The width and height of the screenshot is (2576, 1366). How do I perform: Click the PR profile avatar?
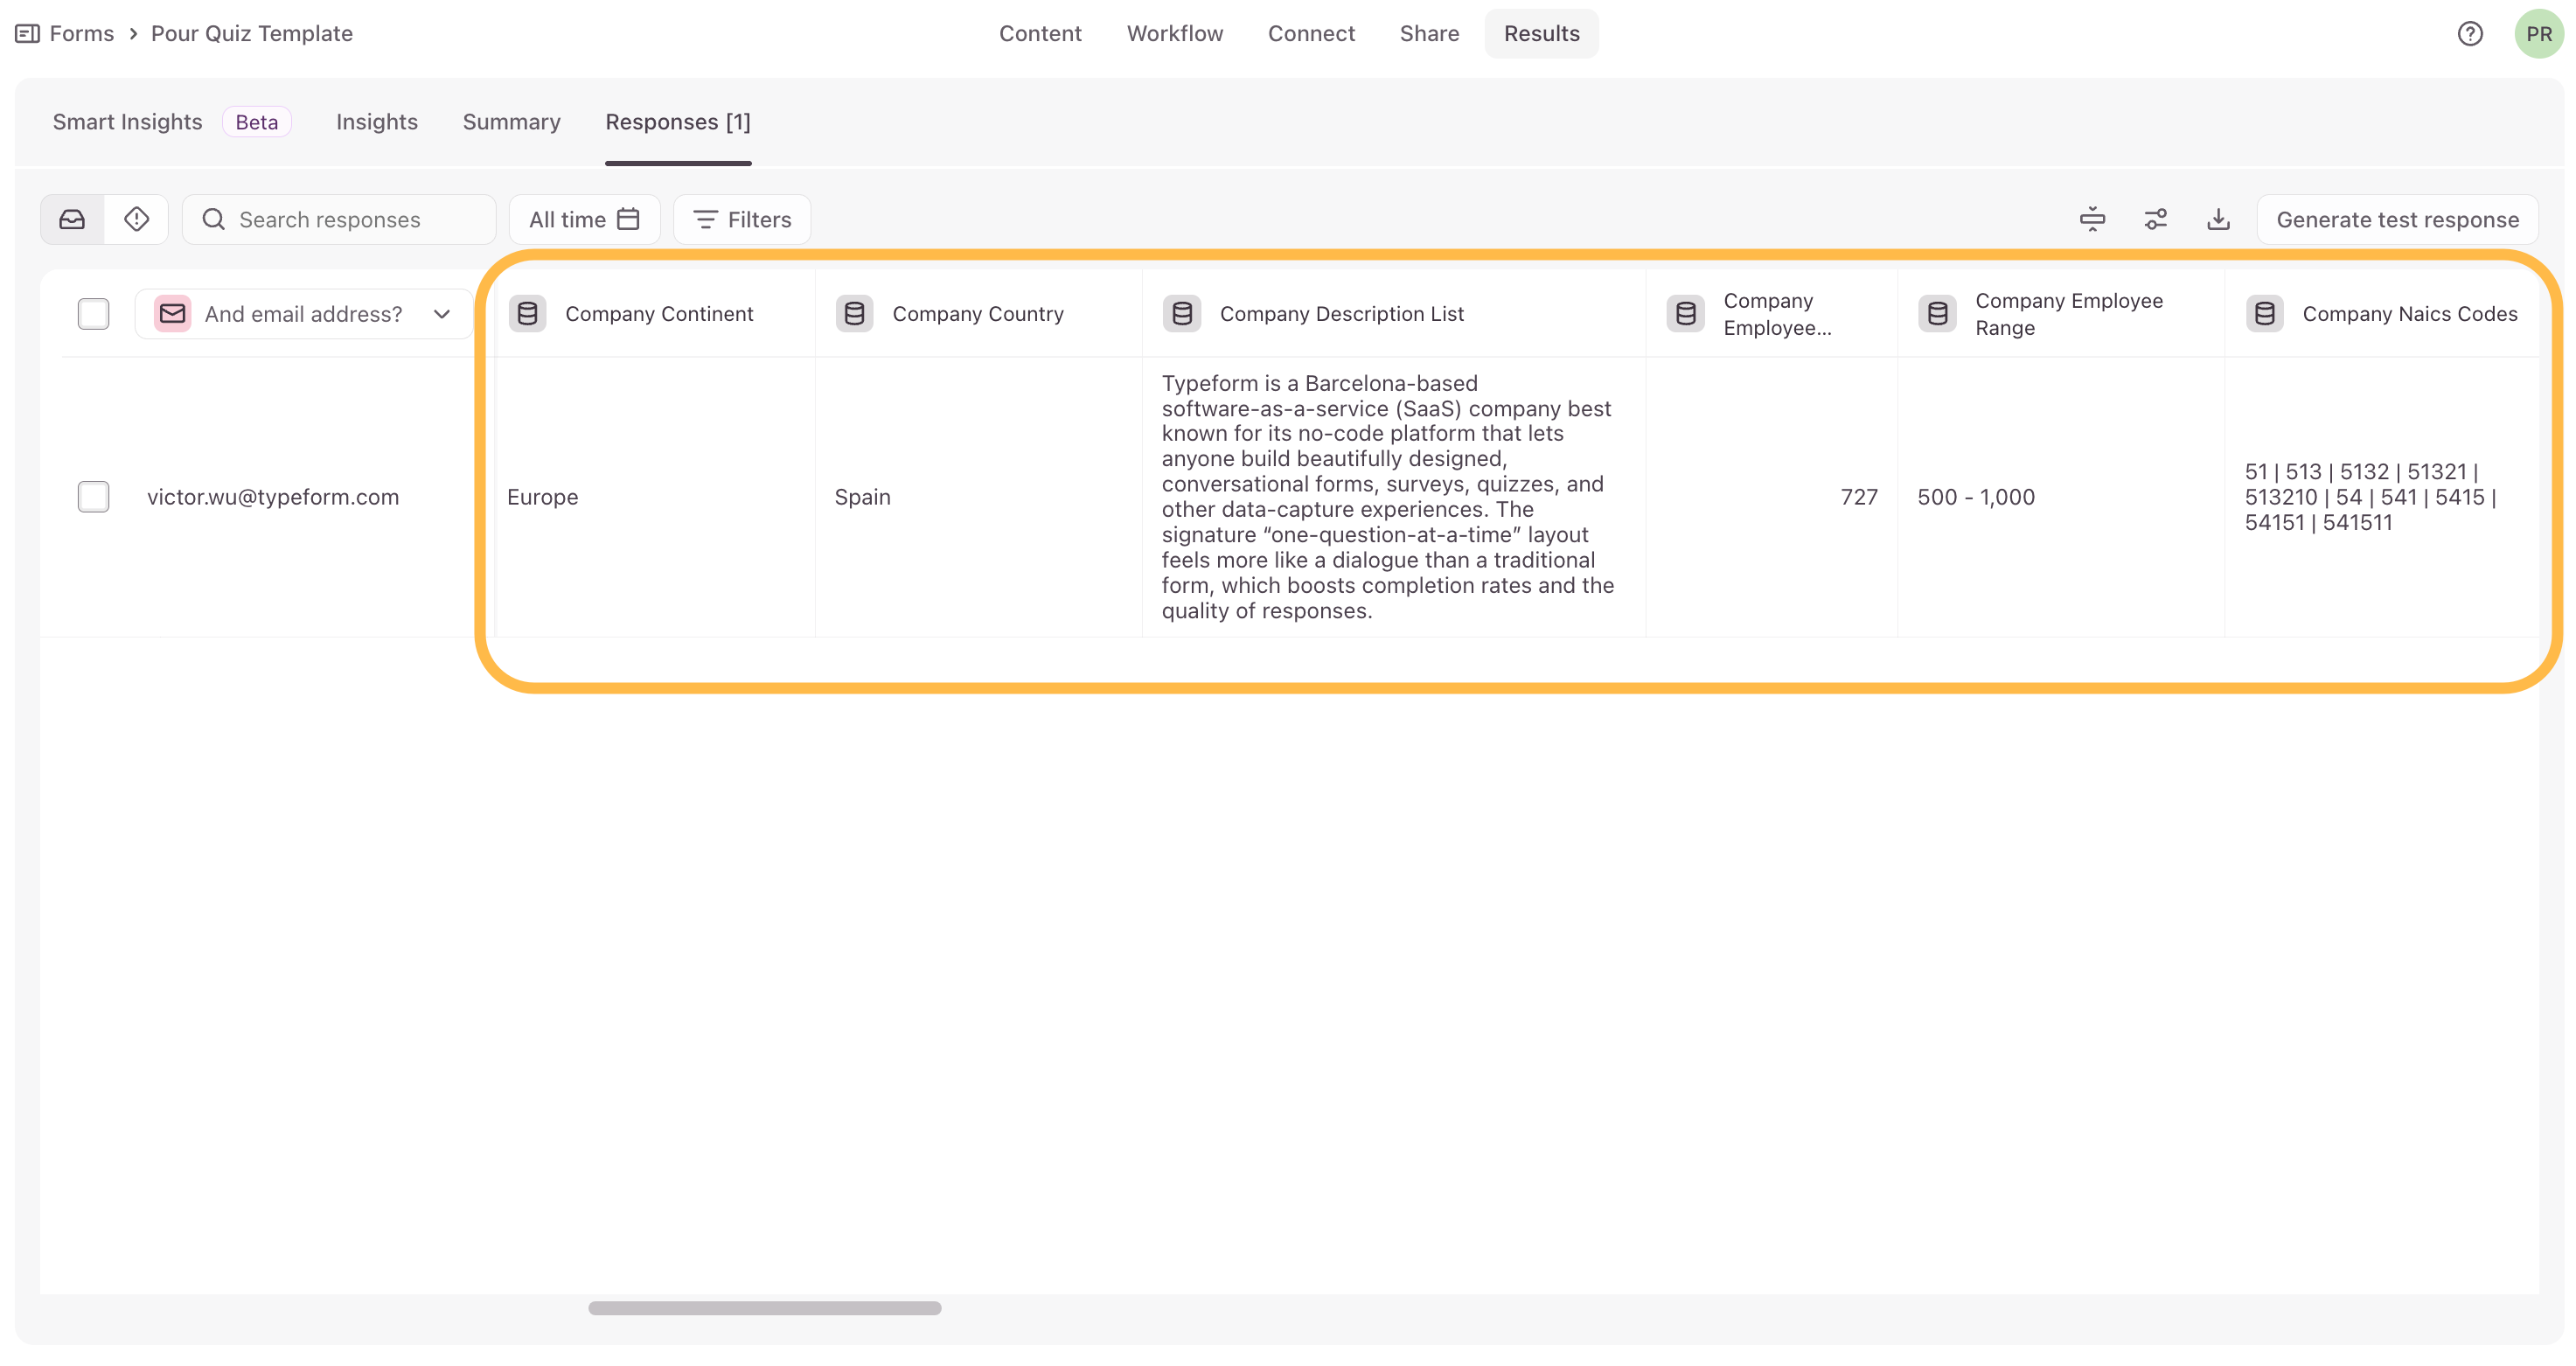(2538, 34)
